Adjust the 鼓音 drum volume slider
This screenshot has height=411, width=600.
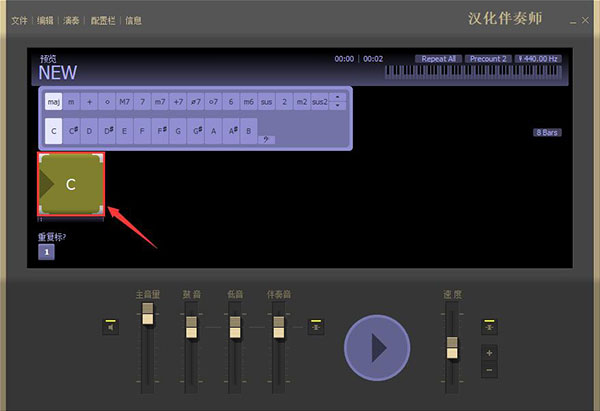click(x=191, y=327)
